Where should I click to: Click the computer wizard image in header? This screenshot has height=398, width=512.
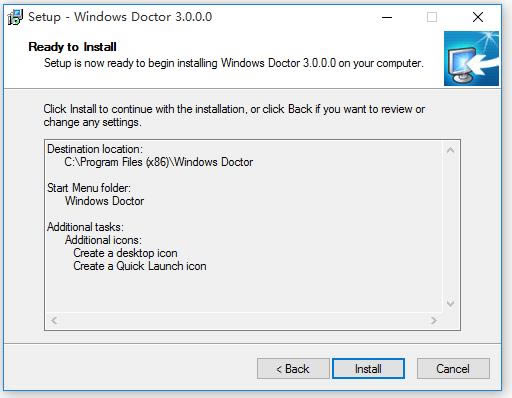click(471, 59)
